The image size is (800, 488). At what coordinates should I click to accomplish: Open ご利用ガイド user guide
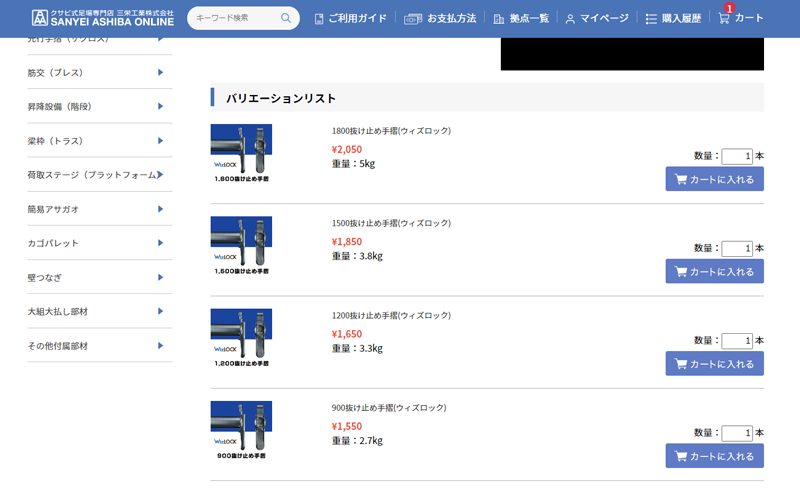(x=350, y=18)
